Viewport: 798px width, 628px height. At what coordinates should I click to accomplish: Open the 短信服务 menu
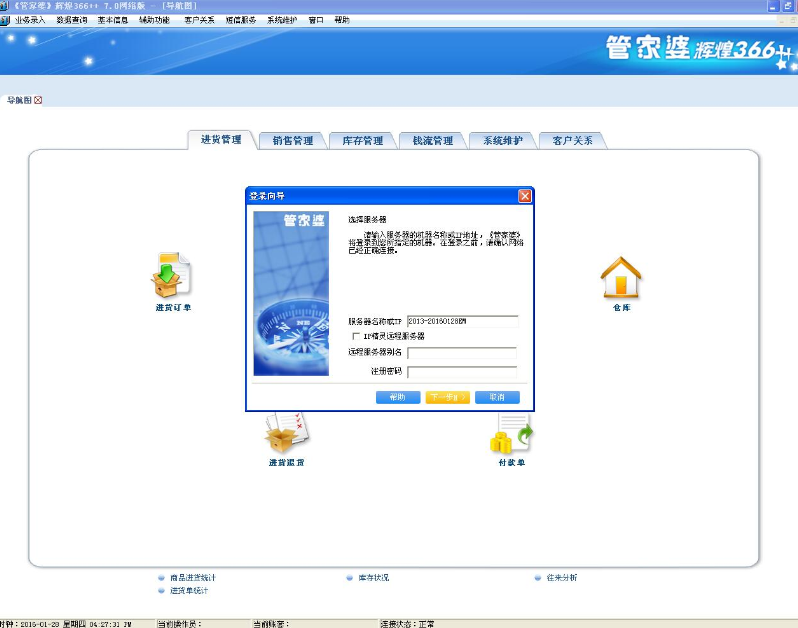click(241, 20)
